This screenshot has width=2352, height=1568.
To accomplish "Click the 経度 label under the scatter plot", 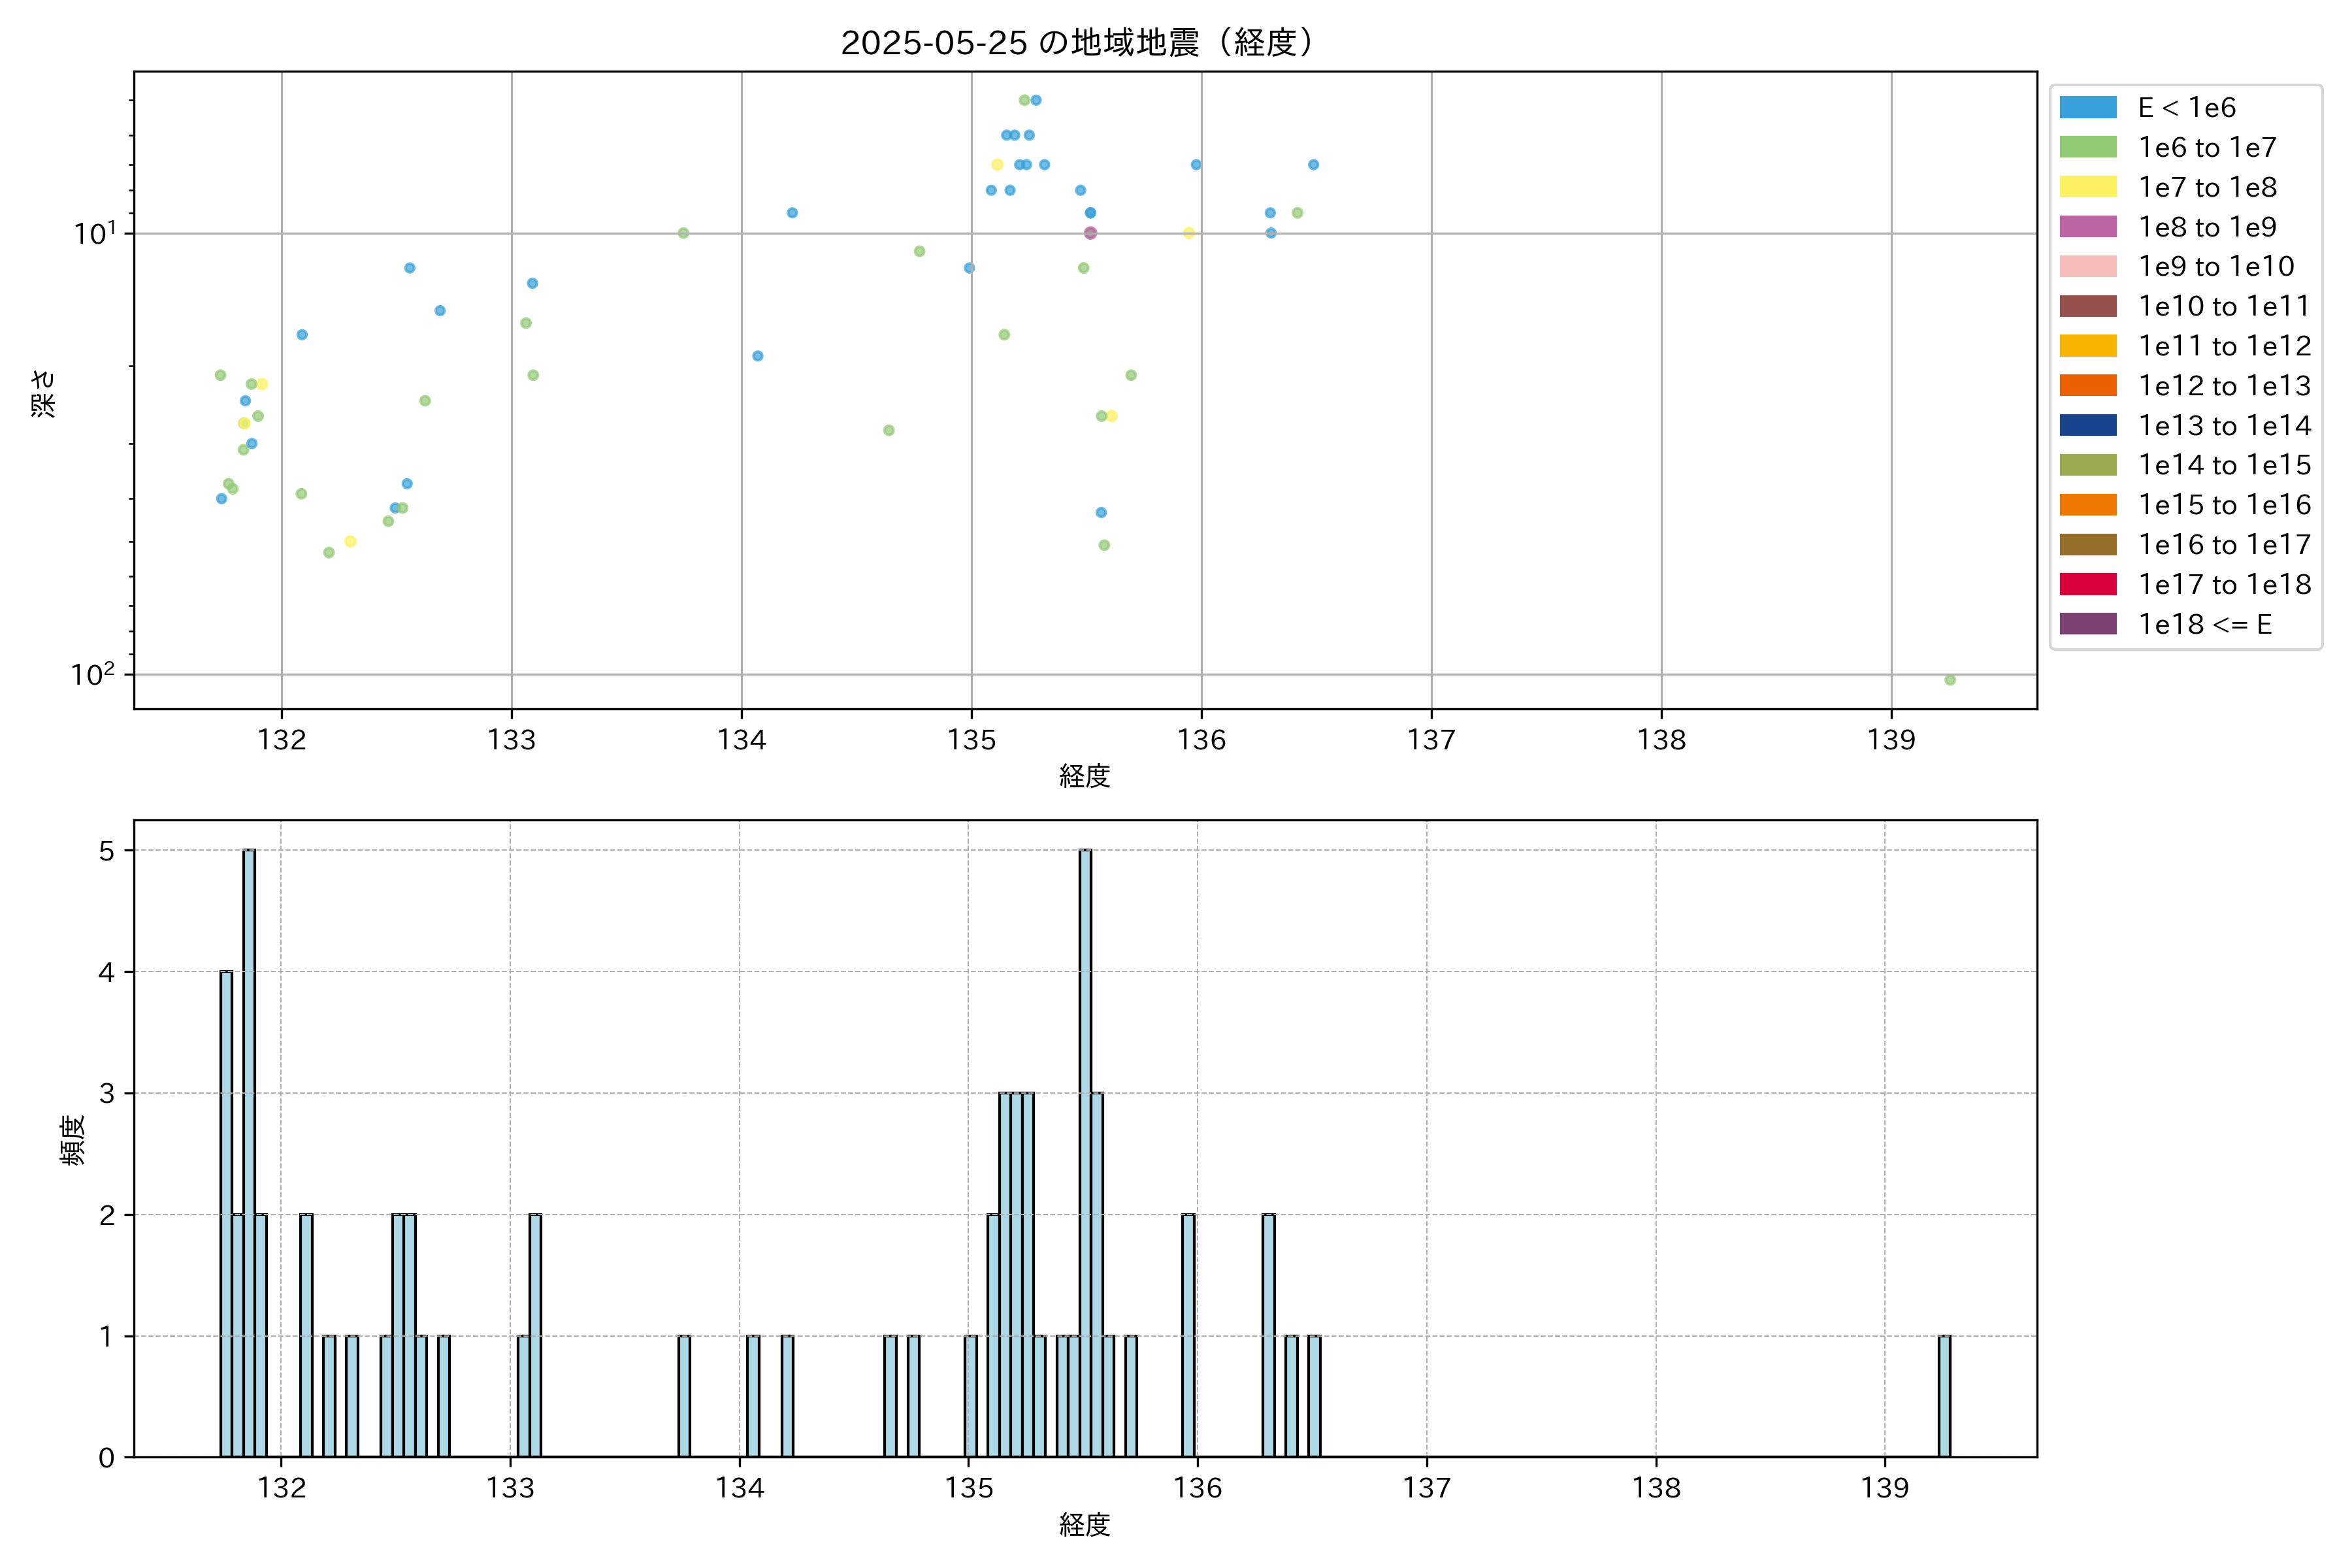I will pos(1084,776).
